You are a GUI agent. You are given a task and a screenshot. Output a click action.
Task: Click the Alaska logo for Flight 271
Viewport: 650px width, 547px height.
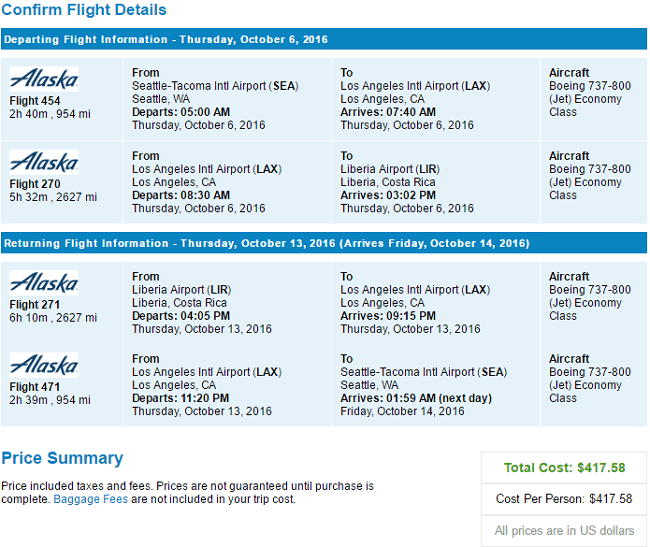tap(44, 283)
